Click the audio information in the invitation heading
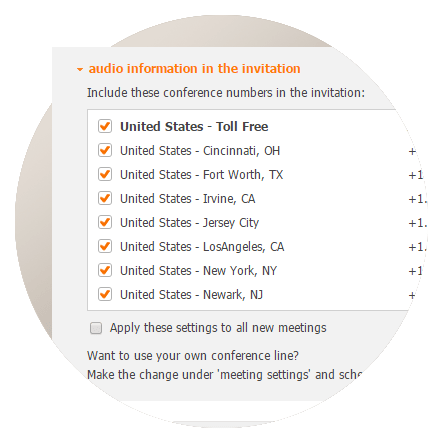The image size is (443, 443). tap(194, 69)
